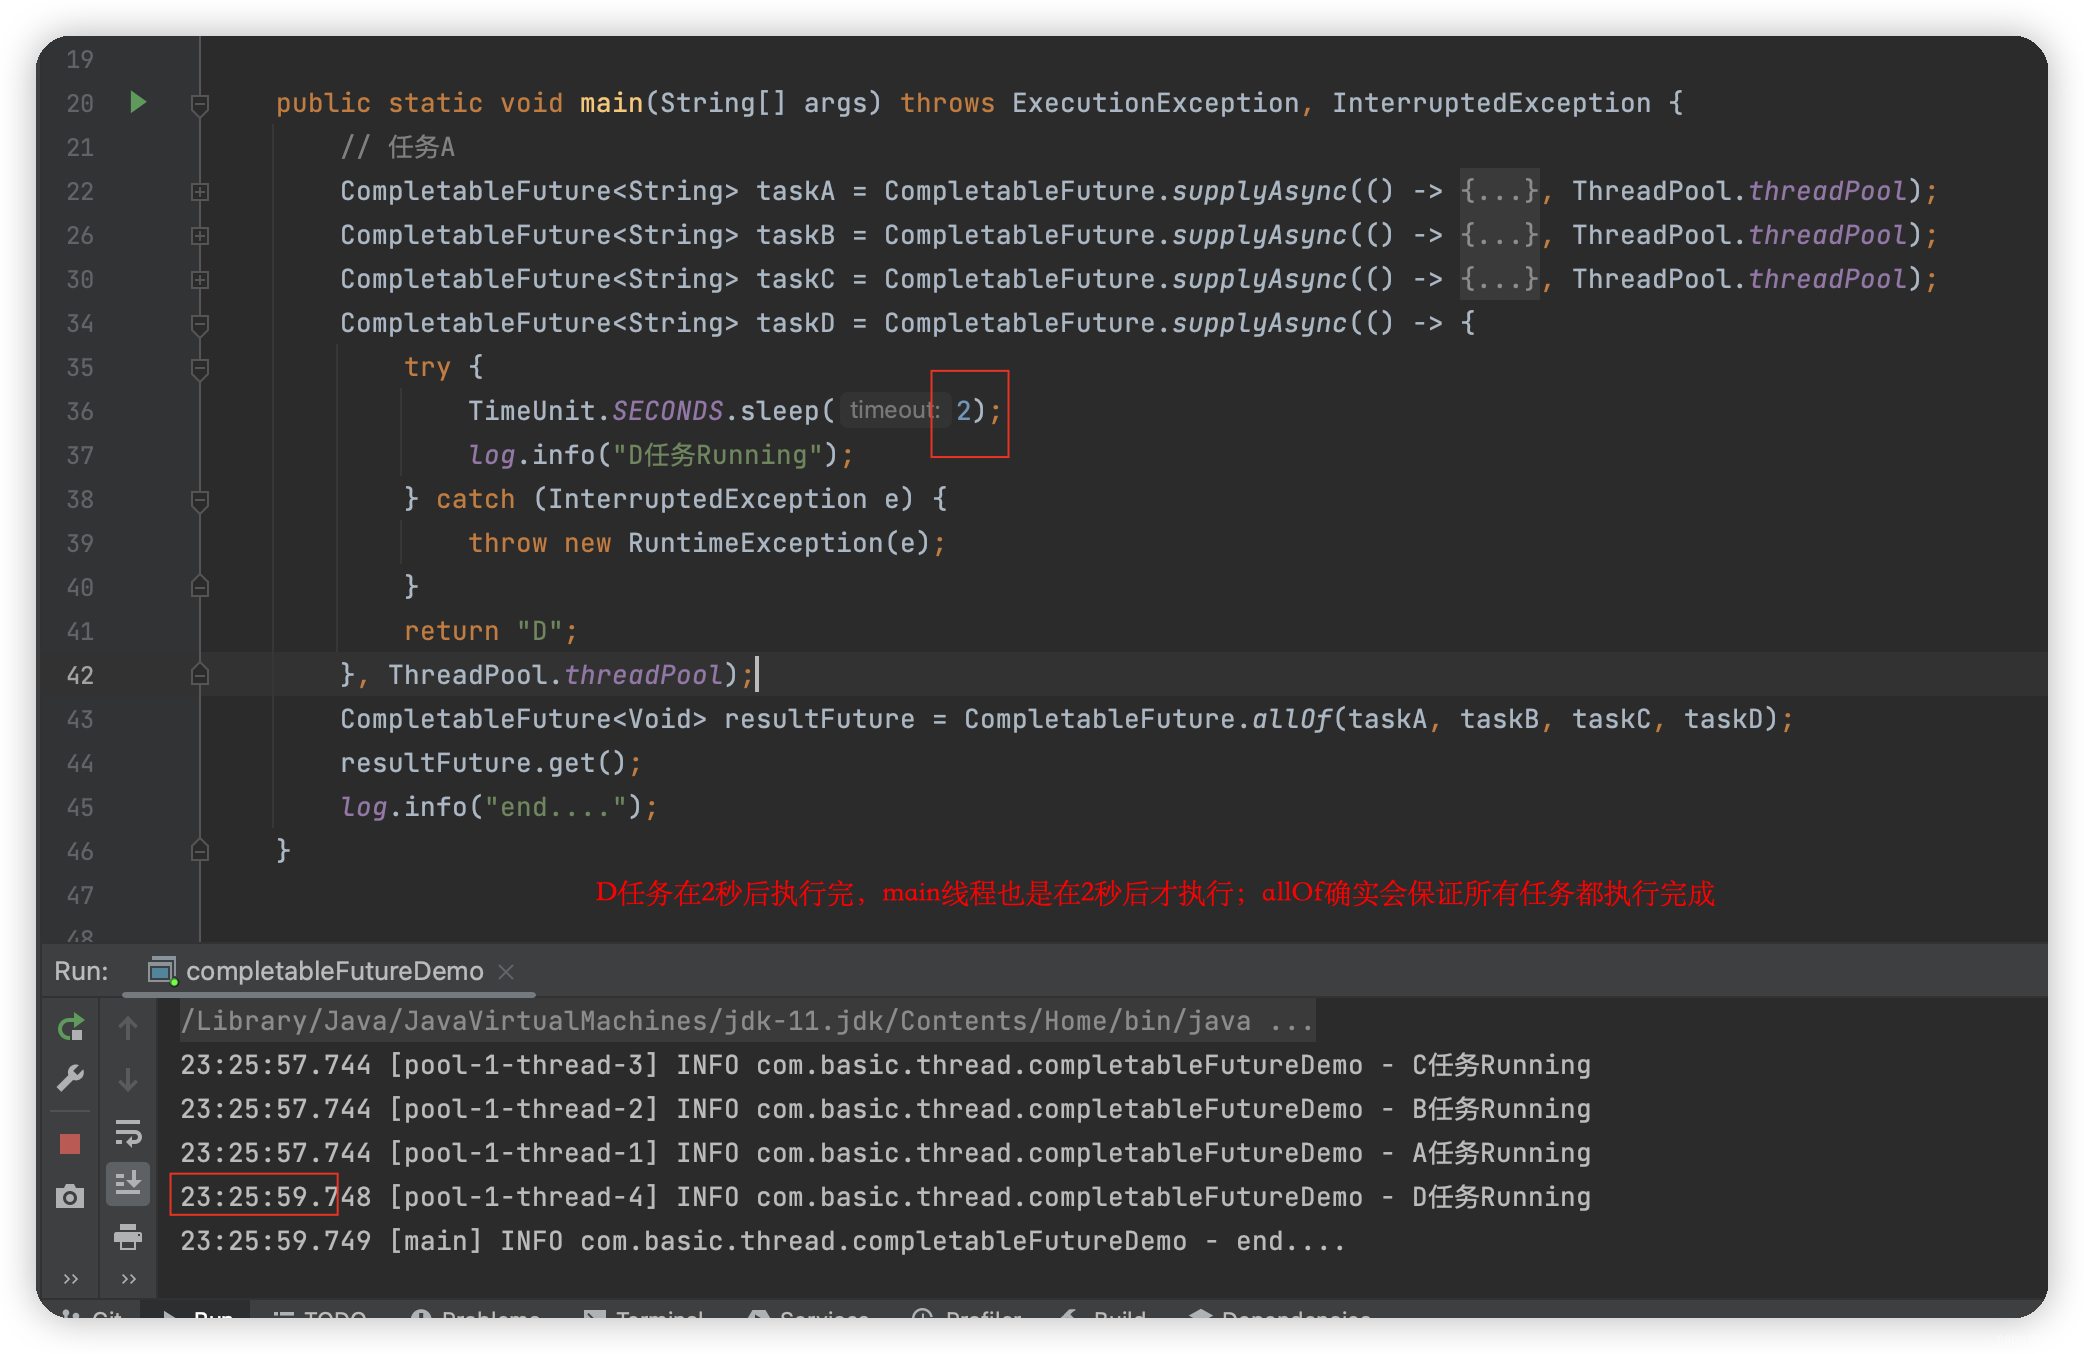Click the // 任务A comment

click(397, 147)
